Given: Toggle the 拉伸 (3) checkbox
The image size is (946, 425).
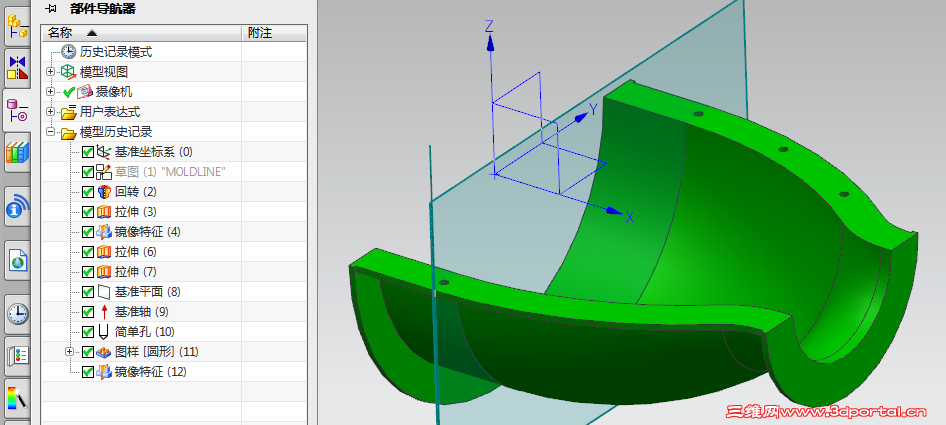Looking at the screenshot, I should click(x=87, y=212).
